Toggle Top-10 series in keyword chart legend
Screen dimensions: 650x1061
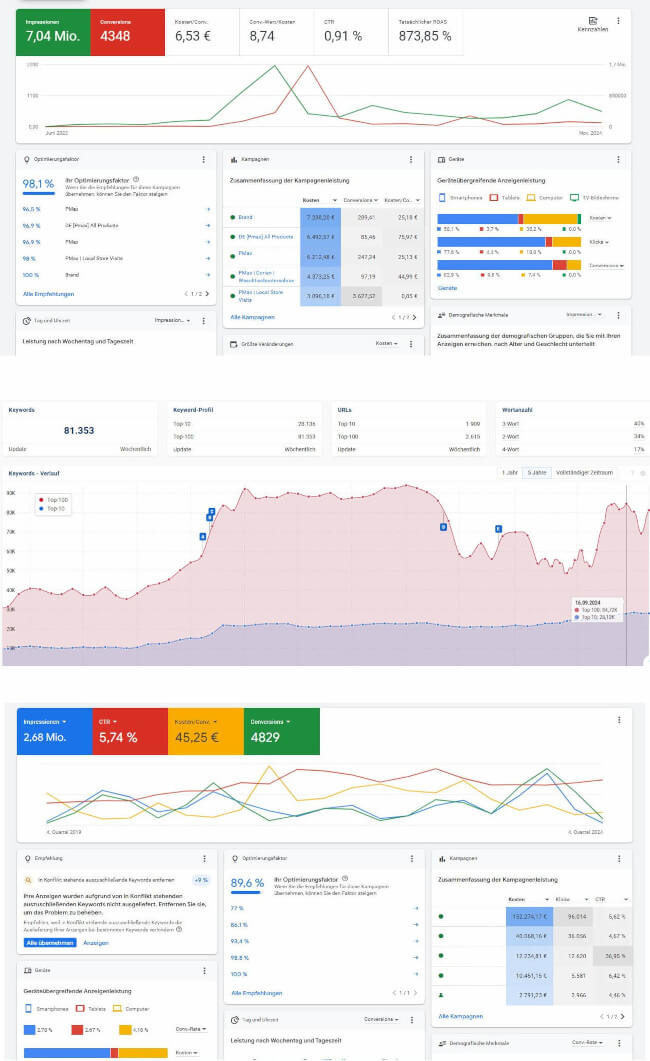pos(51,508)
